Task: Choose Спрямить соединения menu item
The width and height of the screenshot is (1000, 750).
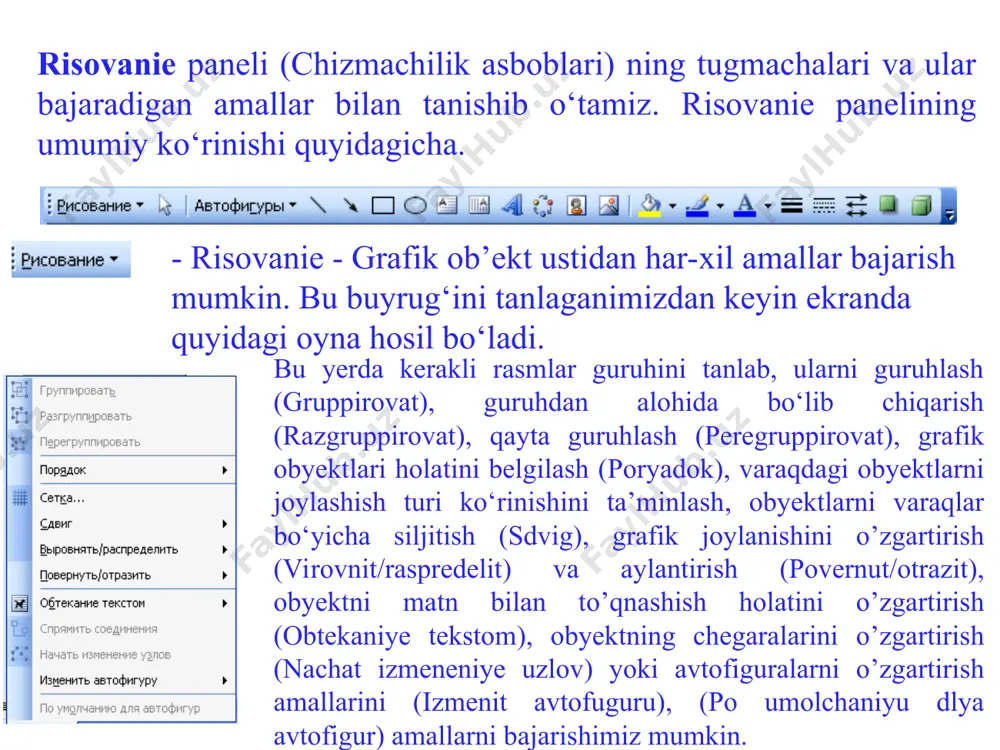Action: [122, 629]
